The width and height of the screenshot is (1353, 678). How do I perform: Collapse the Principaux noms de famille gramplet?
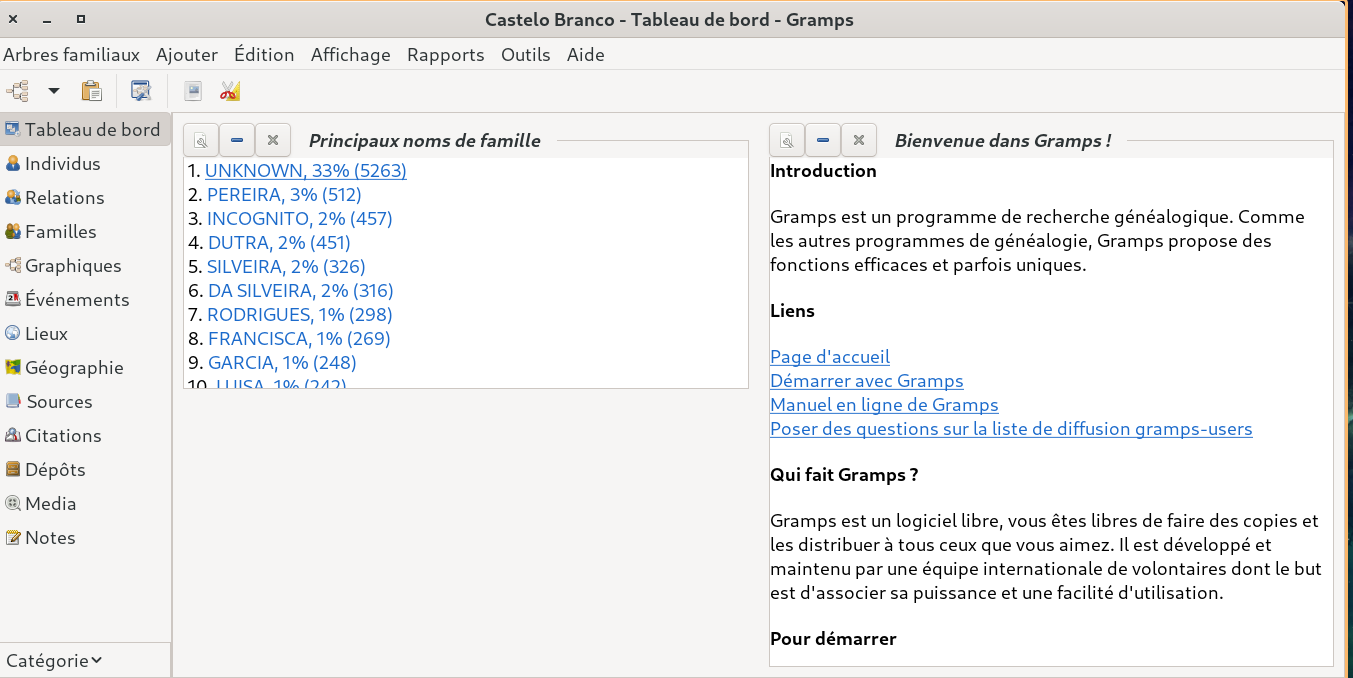237,141
